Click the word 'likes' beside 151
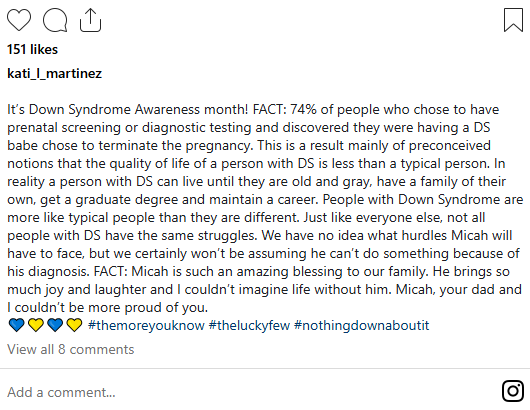 44,49
